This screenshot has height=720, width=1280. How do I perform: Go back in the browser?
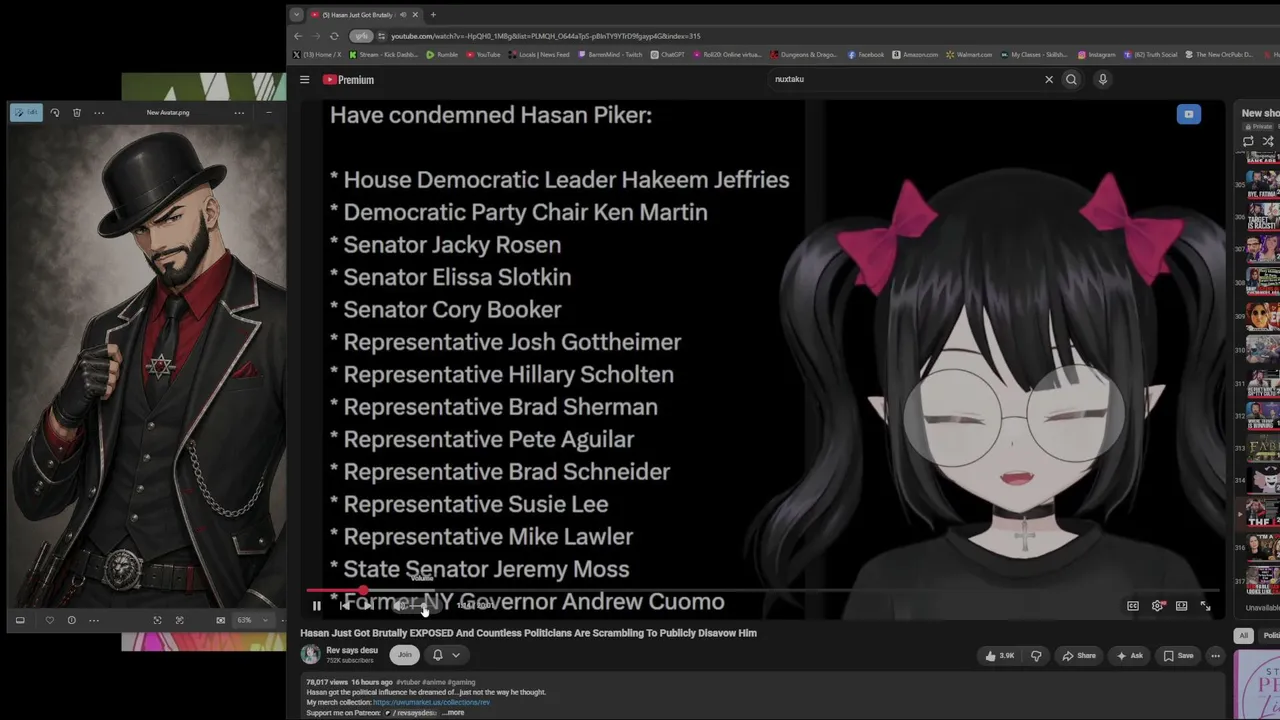pyautogui.click(x=298, y=36)
